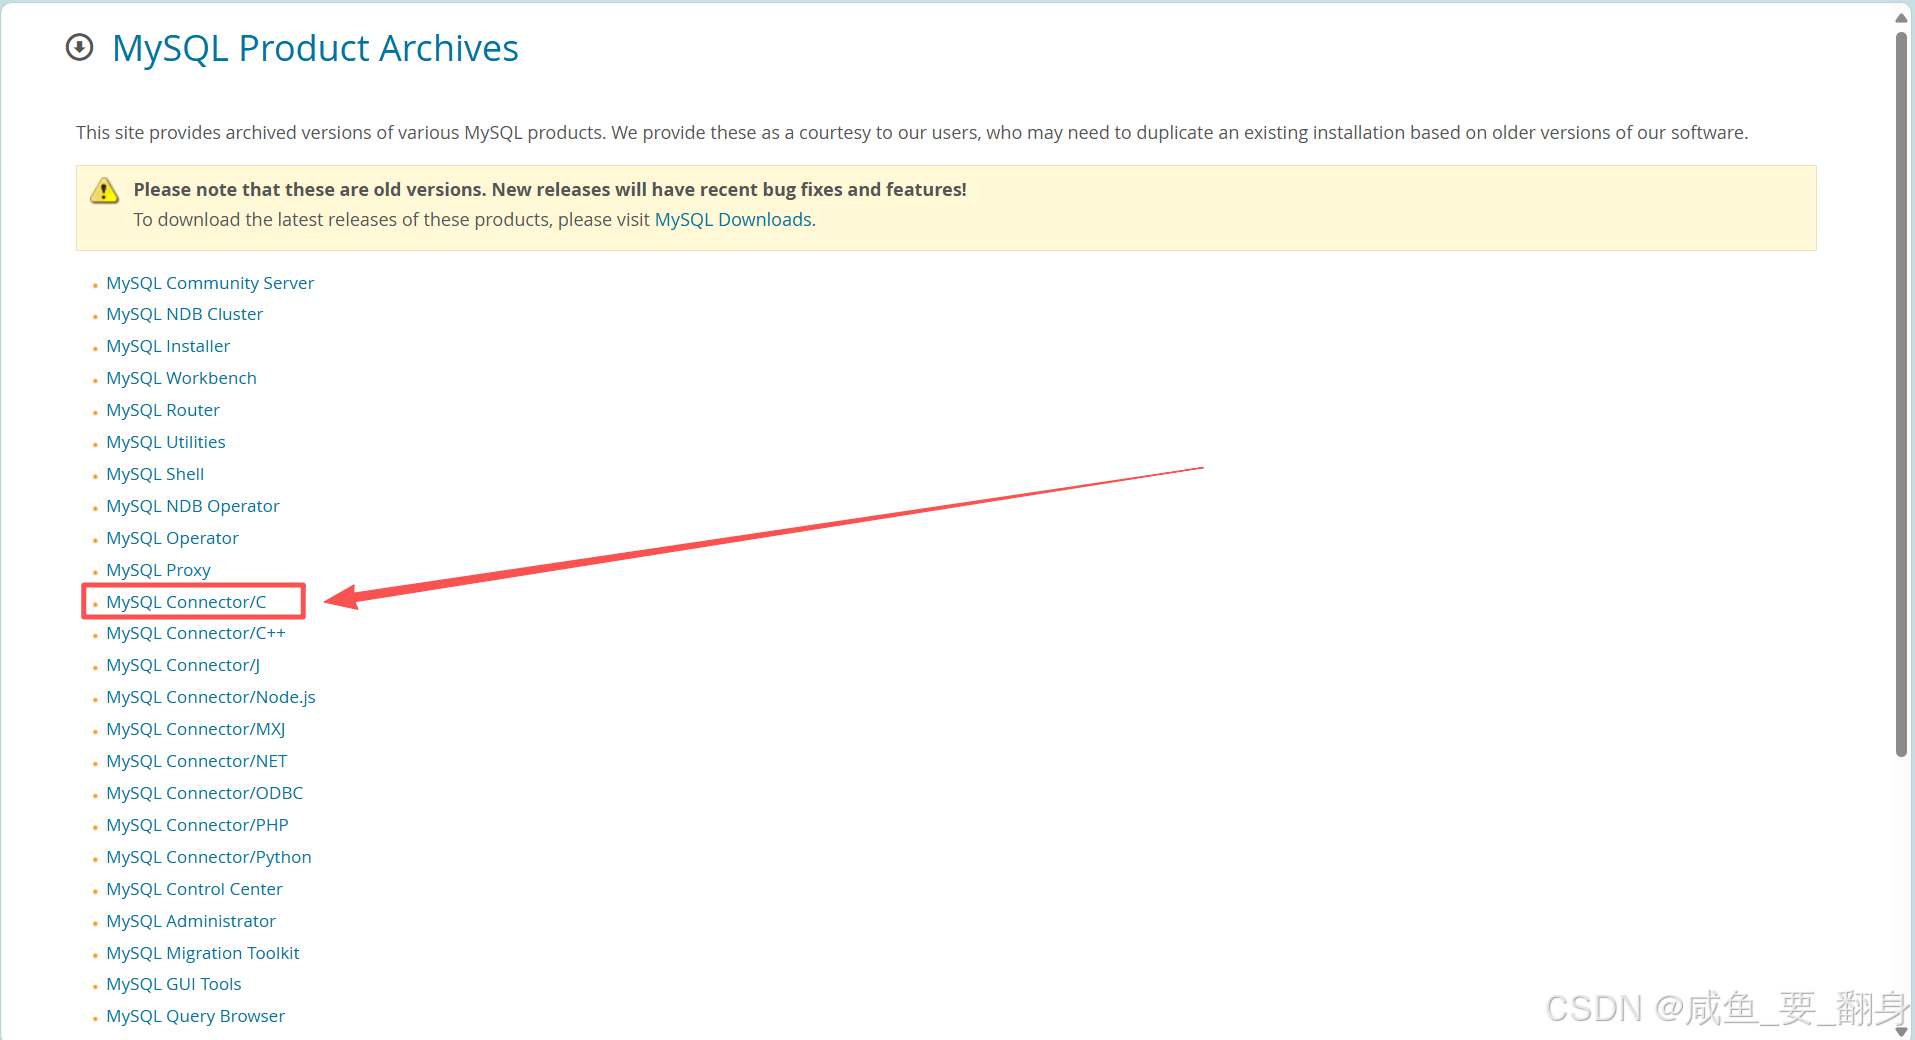Click the warning triangle icon in the notice

click(x=104, y=190)
